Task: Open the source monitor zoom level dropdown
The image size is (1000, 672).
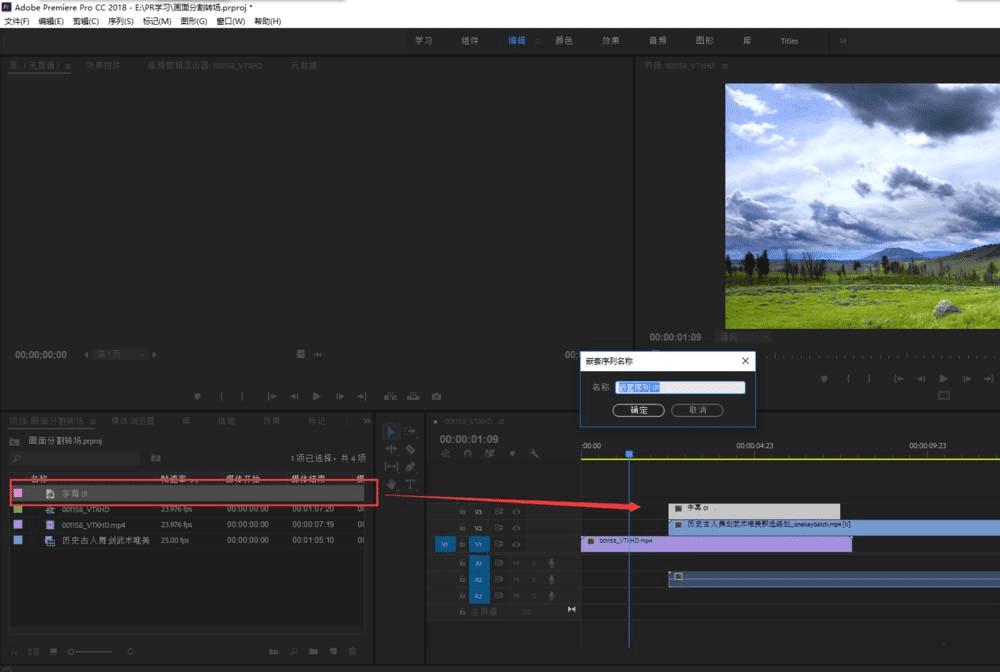Action: (x=122, y=355)
